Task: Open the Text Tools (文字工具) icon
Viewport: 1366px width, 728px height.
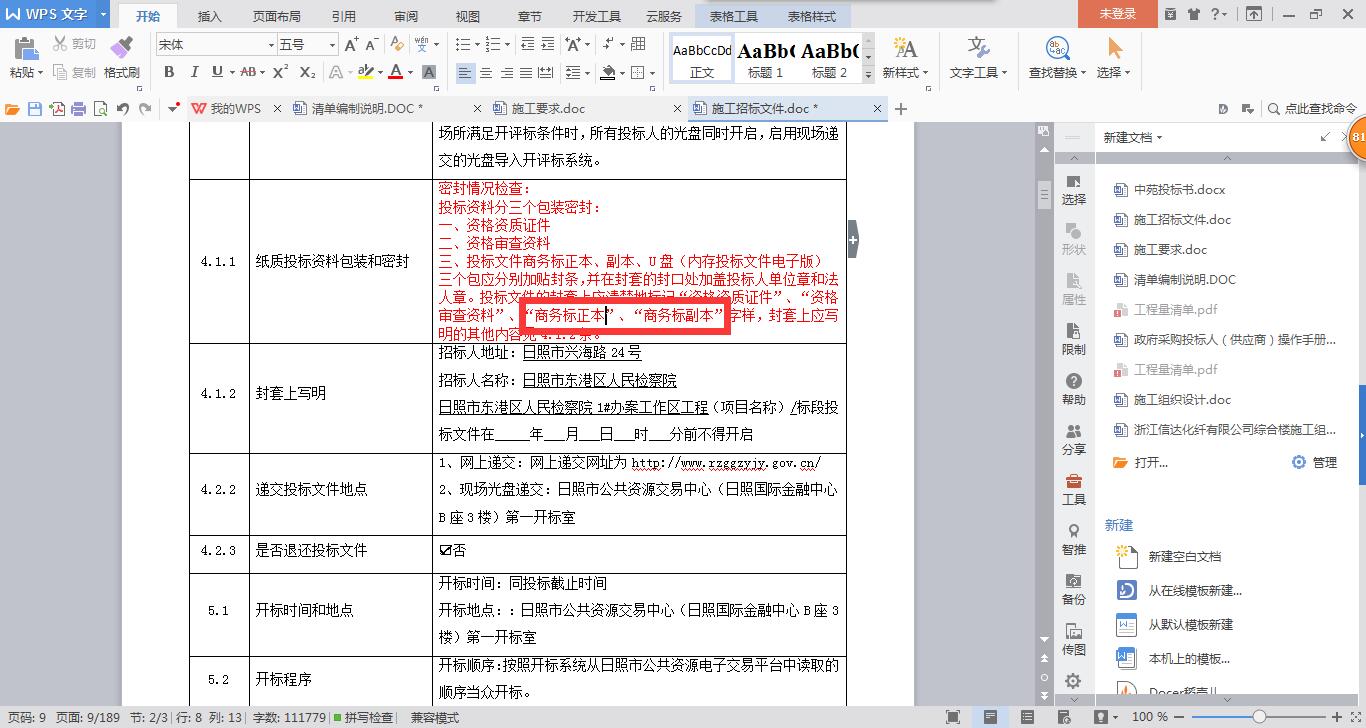Action: tap(978, 48)
